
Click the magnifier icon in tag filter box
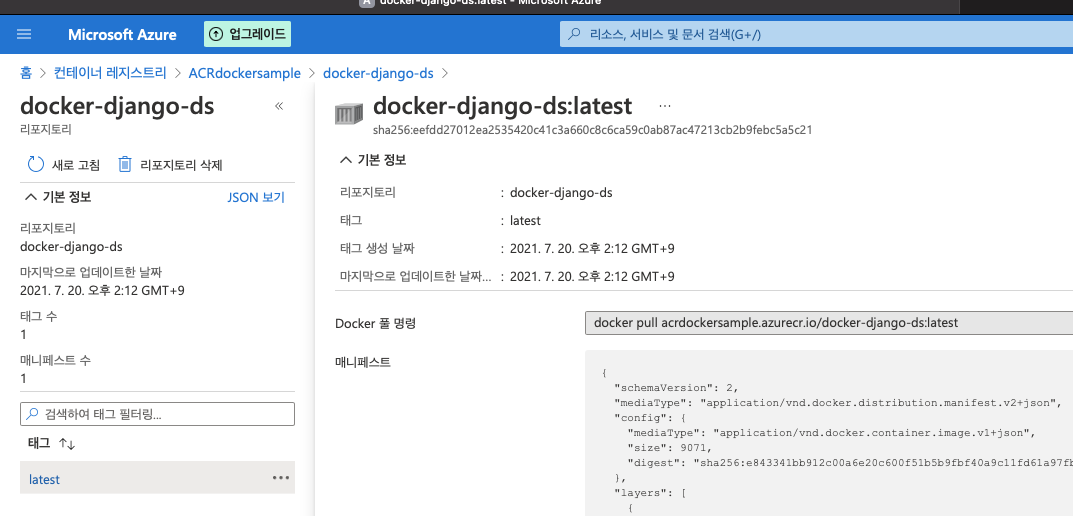32,414
